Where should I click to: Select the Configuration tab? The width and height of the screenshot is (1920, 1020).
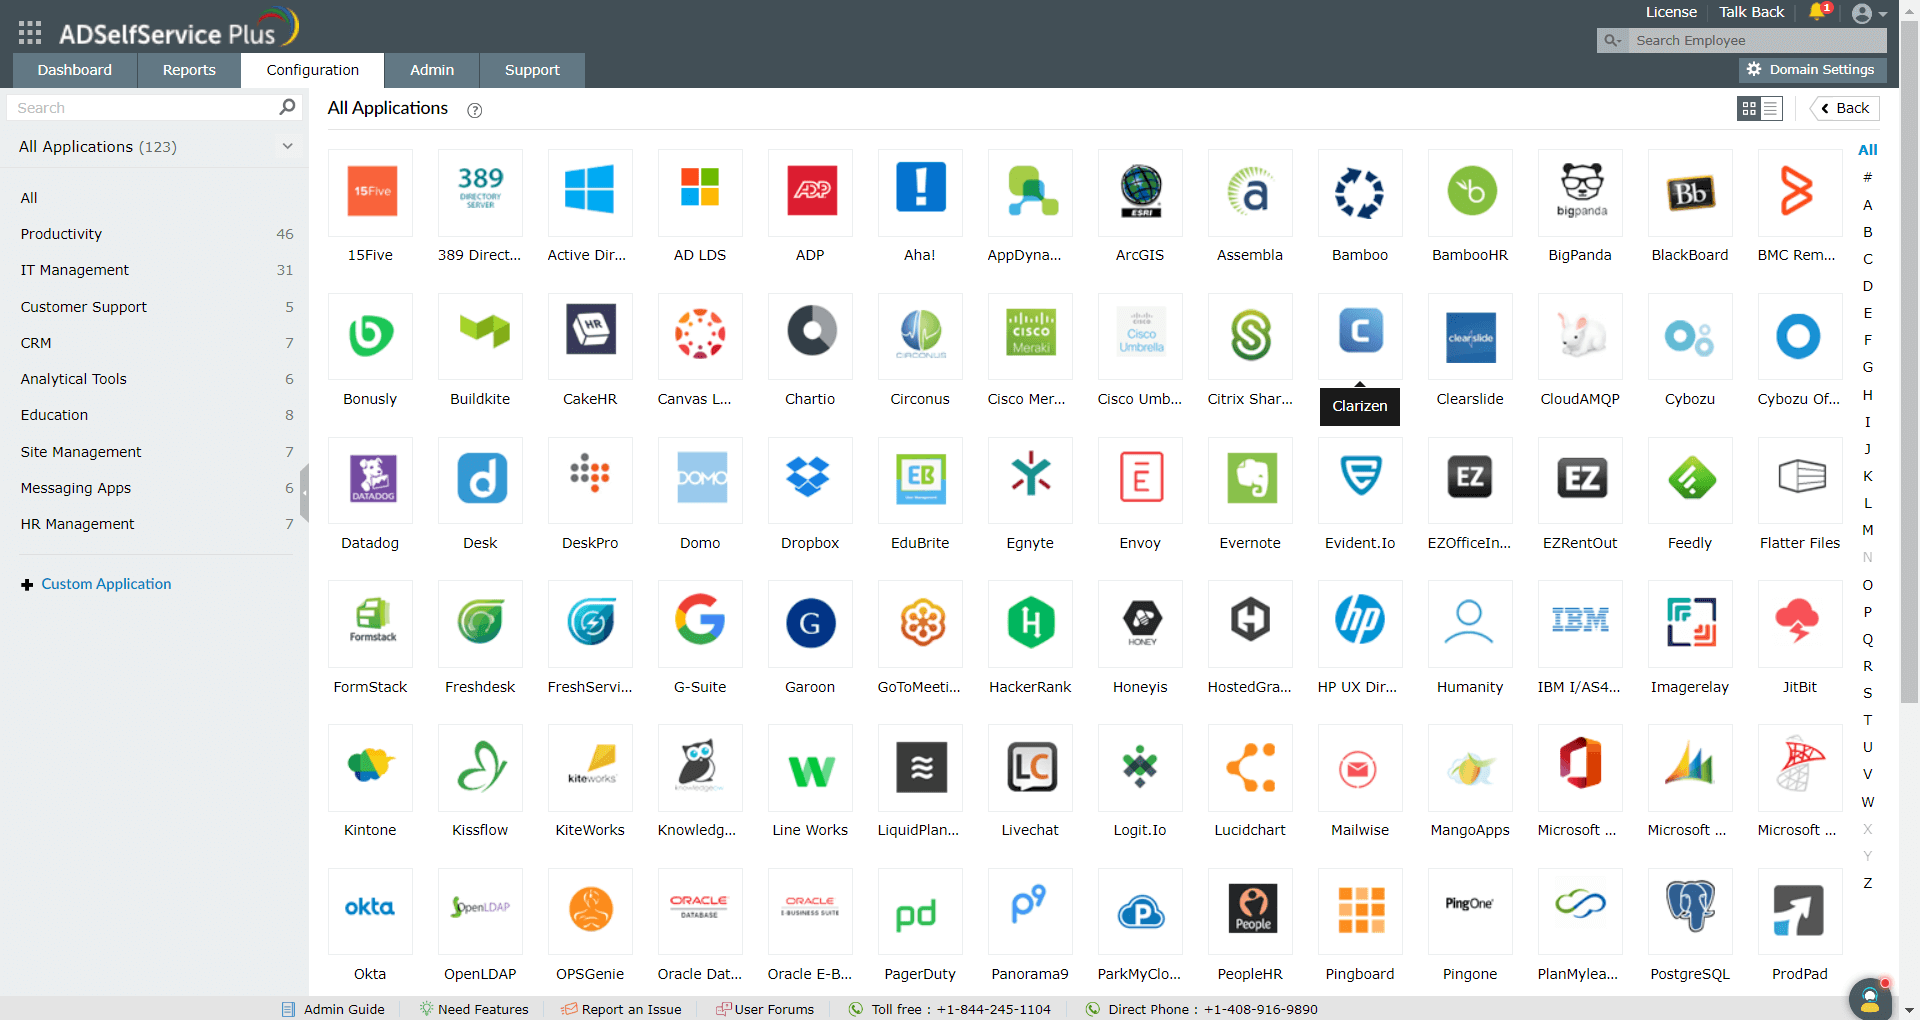tap(313, 70)
